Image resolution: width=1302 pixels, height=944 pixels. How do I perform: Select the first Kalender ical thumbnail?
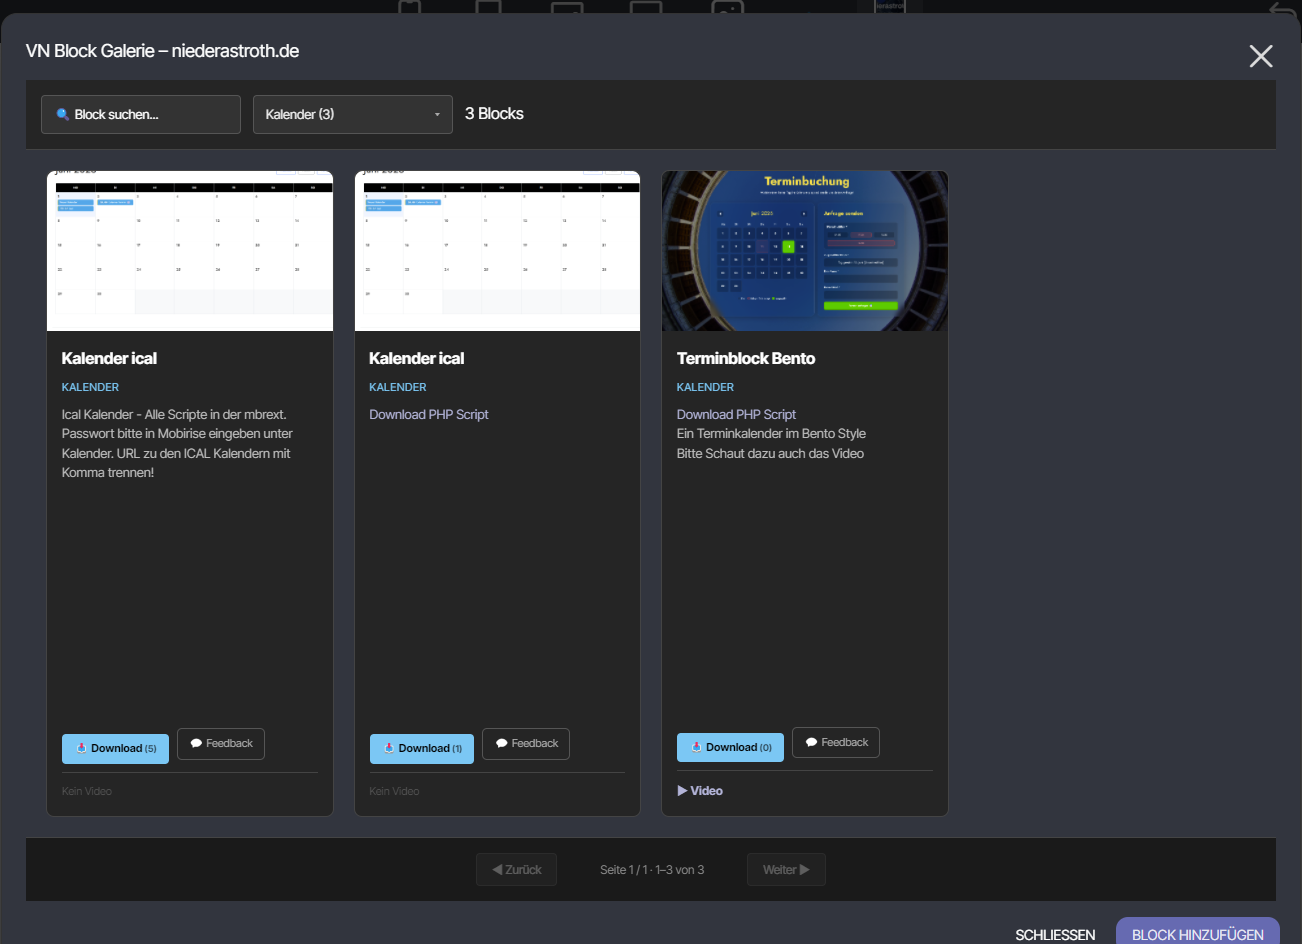coord(190,251)
